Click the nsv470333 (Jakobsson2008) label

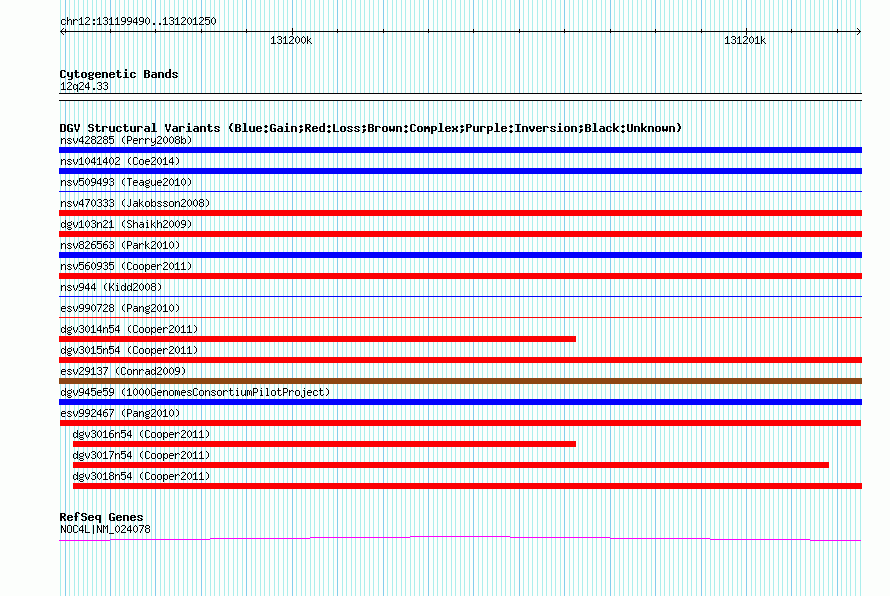135,203
